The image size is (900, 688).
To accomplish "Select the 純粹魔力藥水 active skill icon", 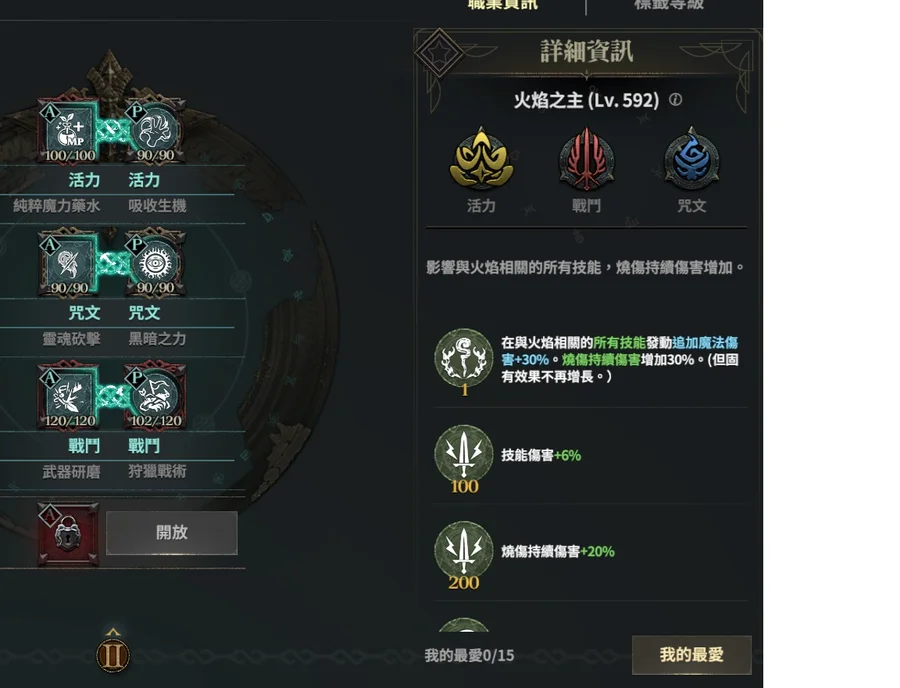I will pos(68,131).
